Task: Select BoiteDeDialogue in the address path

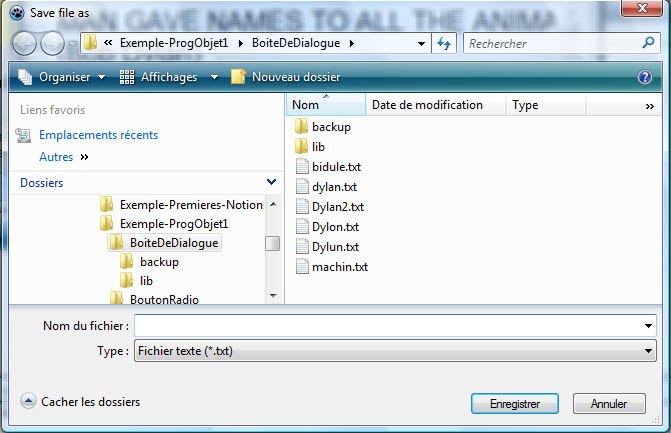Action: click(296, 43)
